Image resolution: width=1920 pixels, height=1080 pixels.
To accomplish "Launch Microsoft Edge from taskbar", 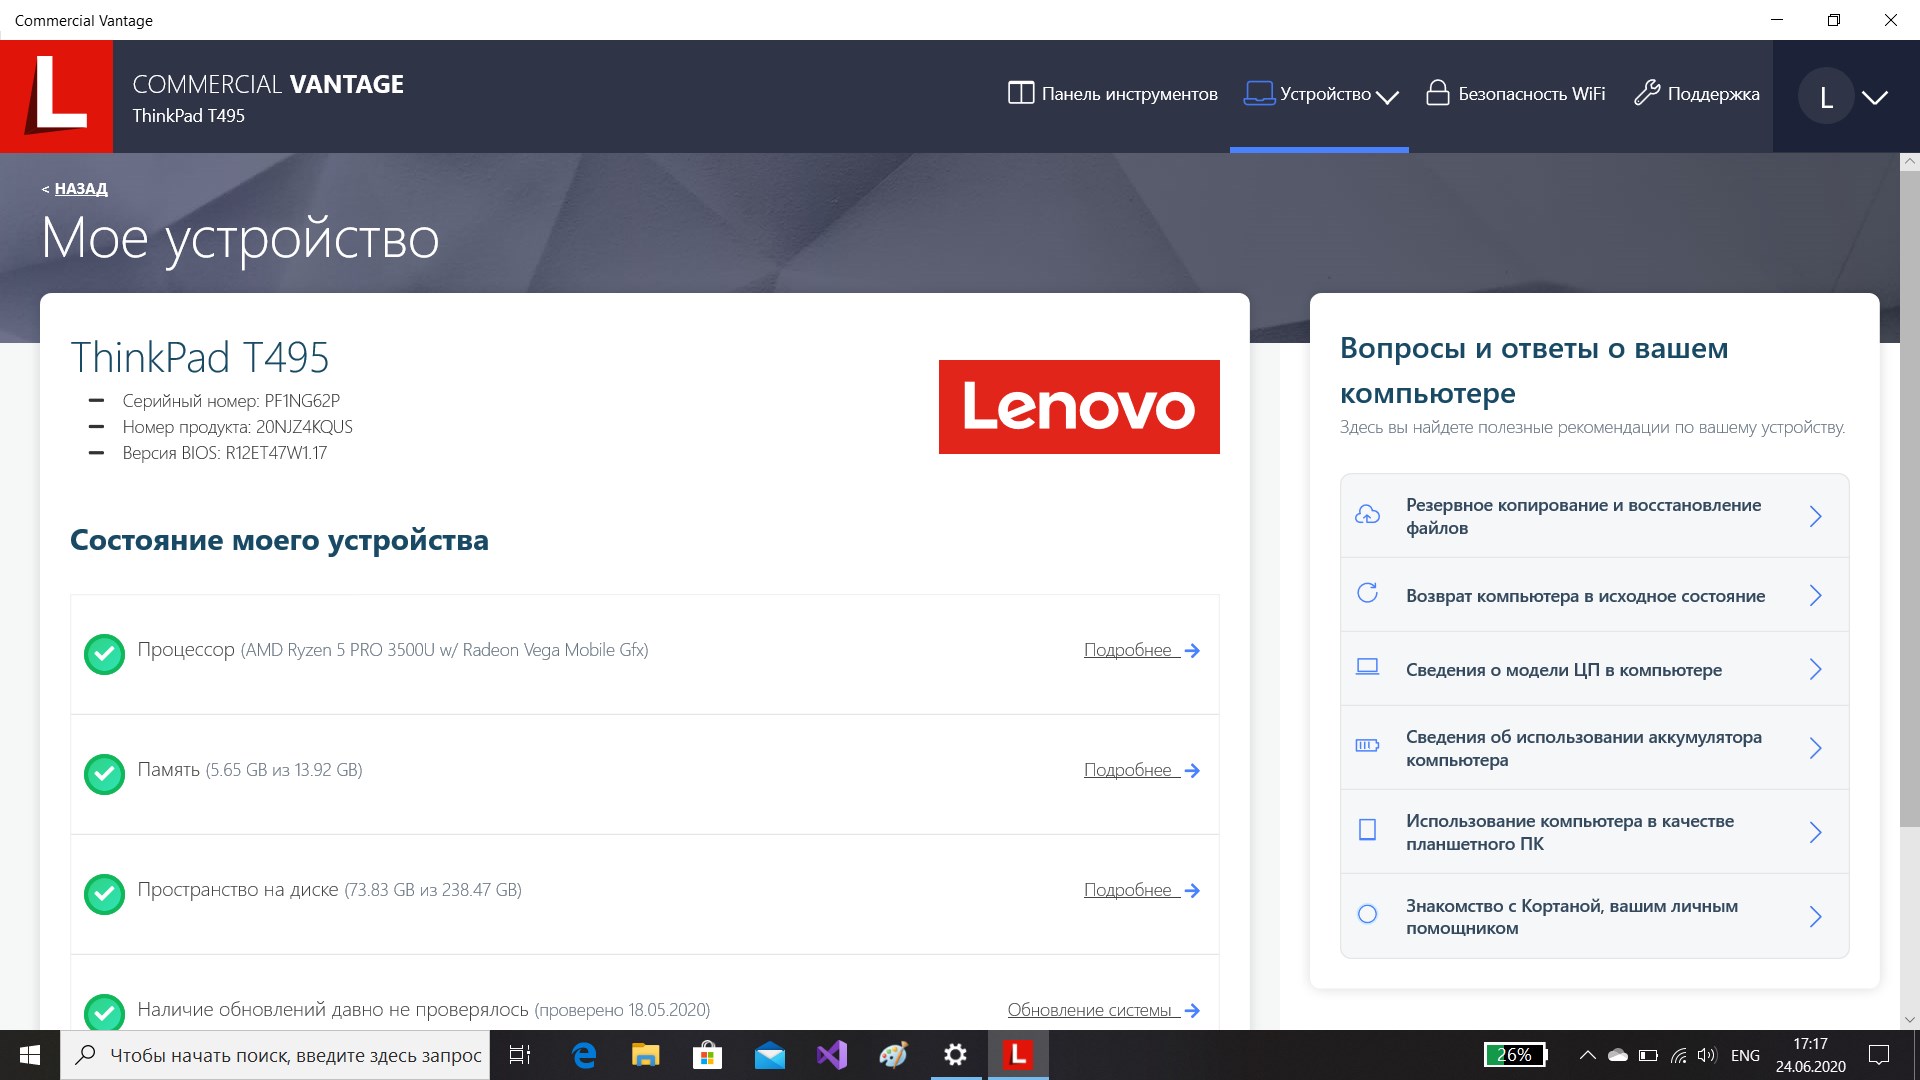I will point(584,1055).
